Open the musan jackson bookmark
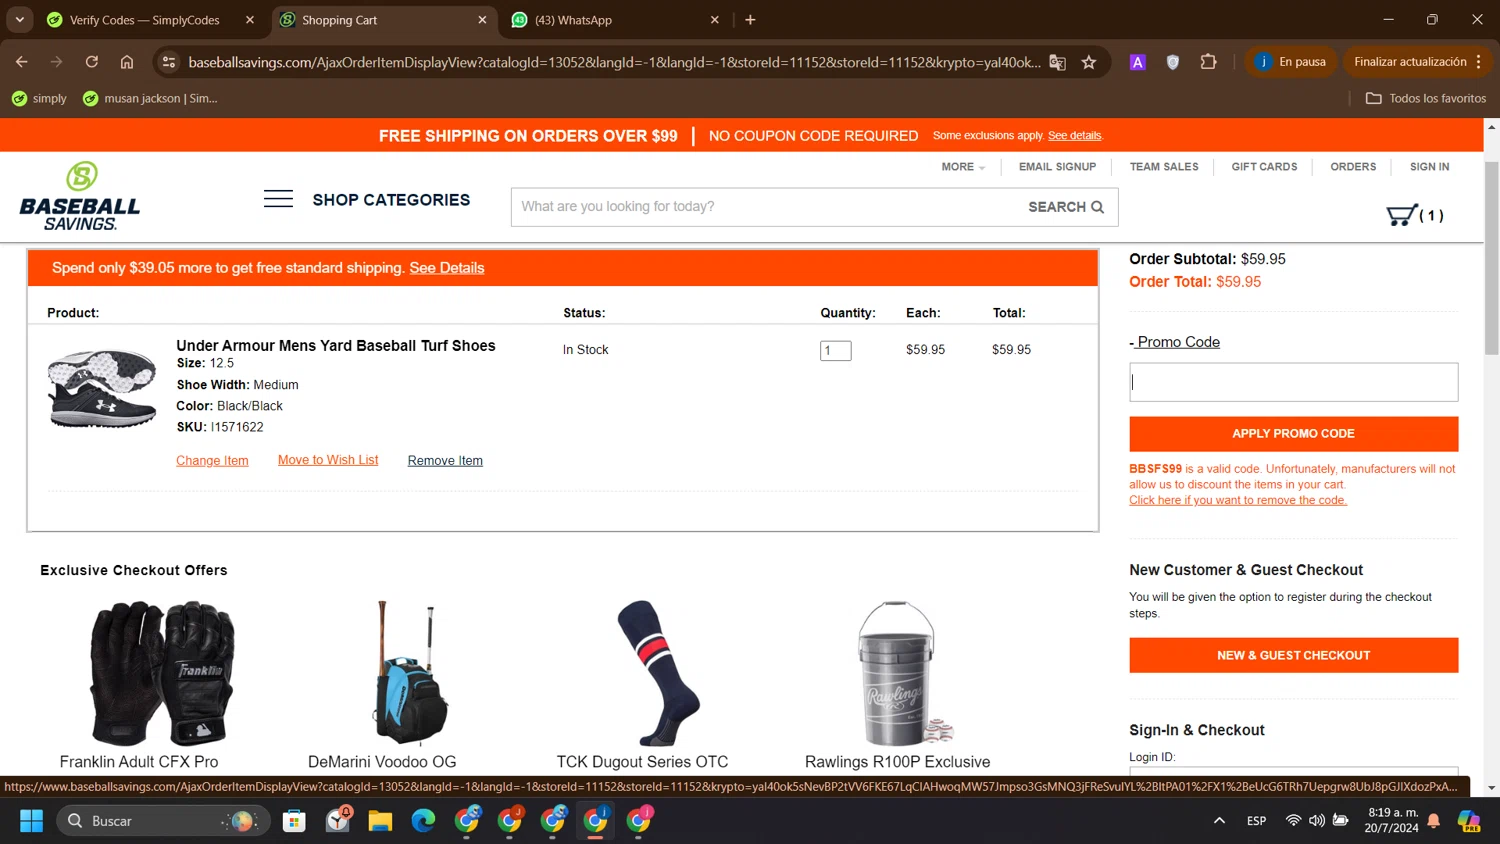 coord(150,98)
